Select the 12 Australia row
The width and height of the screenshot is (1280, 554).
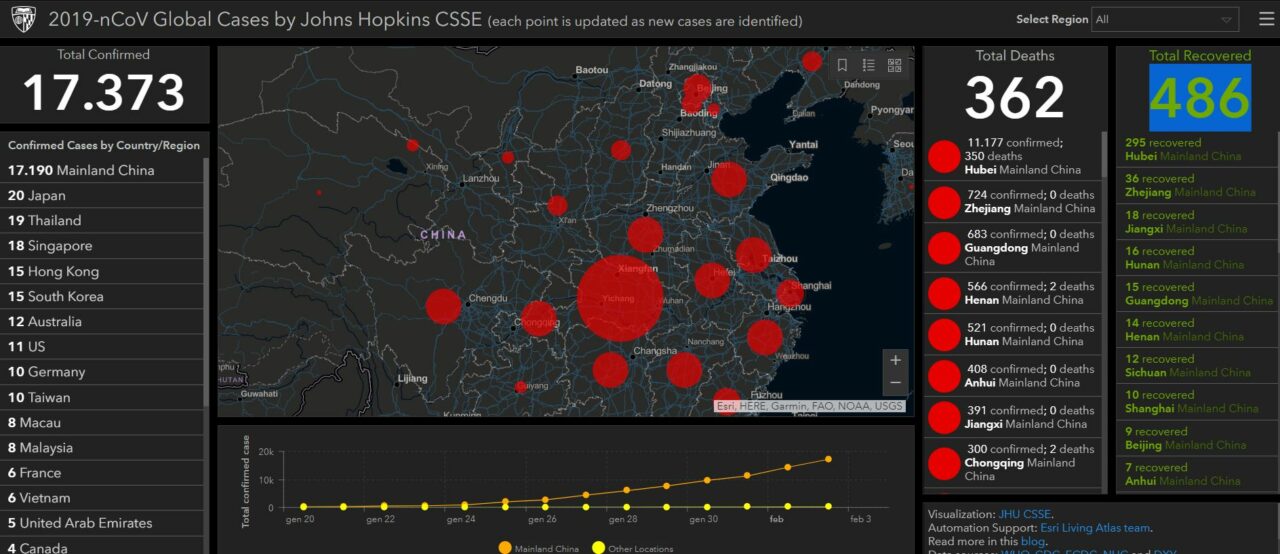pos(102,321)
